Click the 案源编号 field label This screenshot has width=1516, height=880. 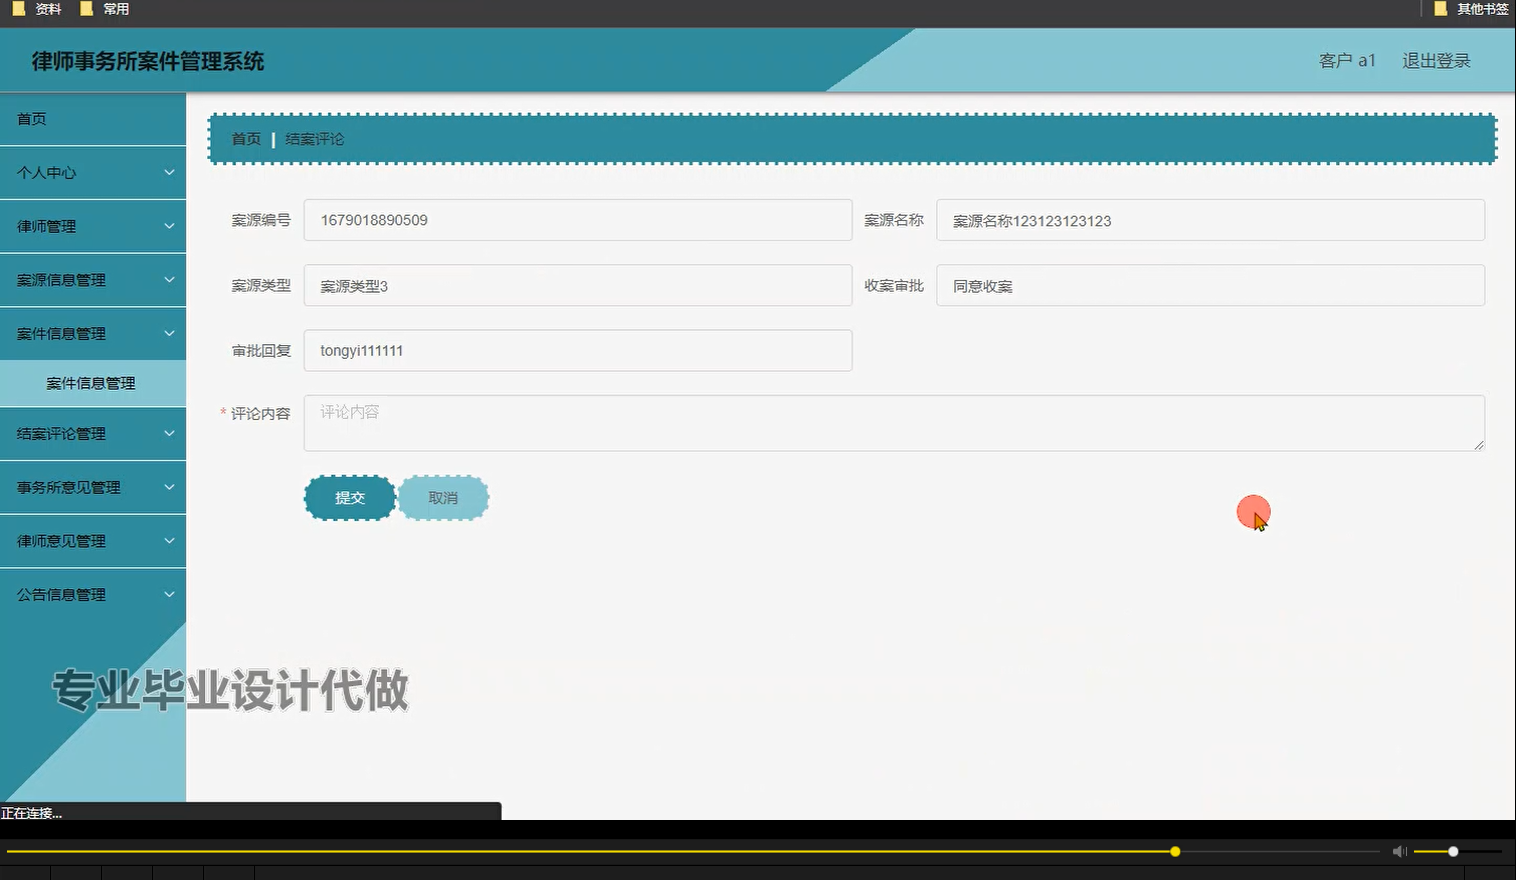click(x=261, y=220)
